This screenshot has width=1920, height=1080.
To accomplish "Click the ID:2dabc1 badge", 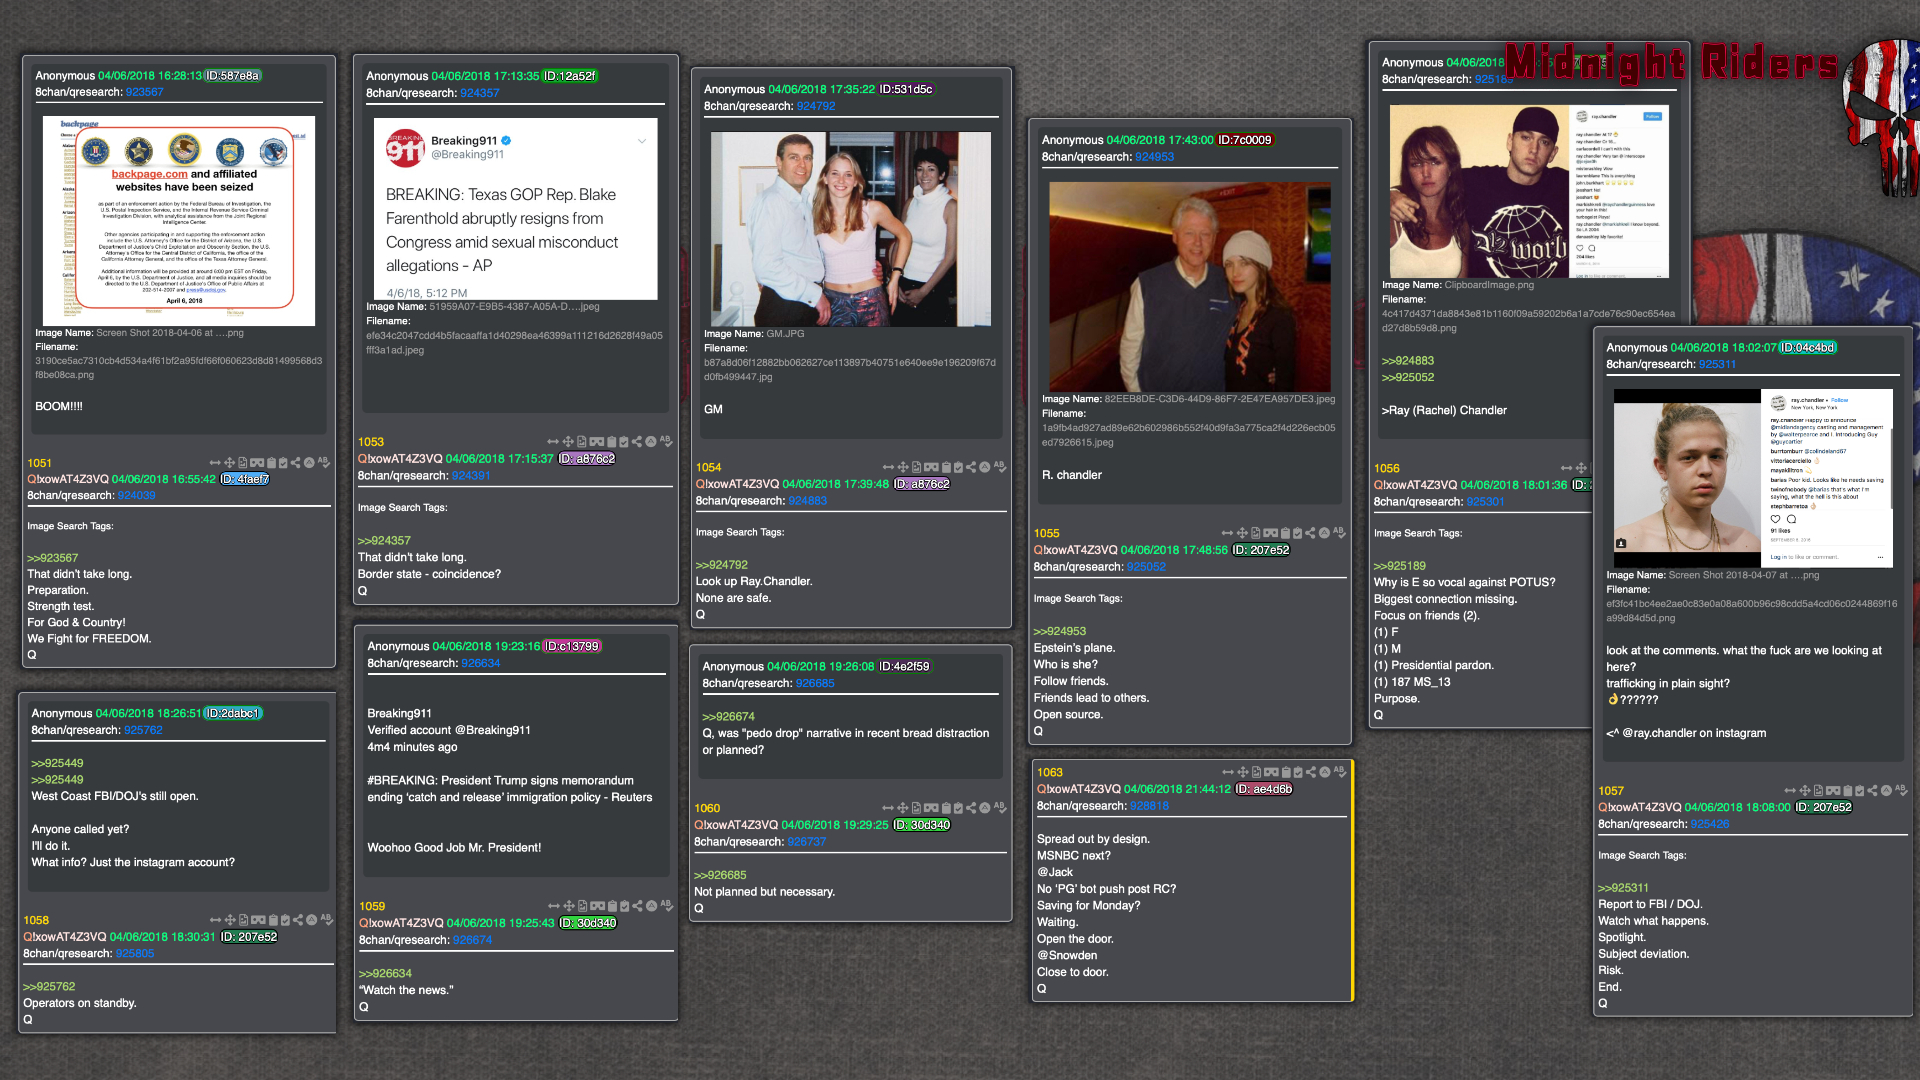I will click(233, 713).
